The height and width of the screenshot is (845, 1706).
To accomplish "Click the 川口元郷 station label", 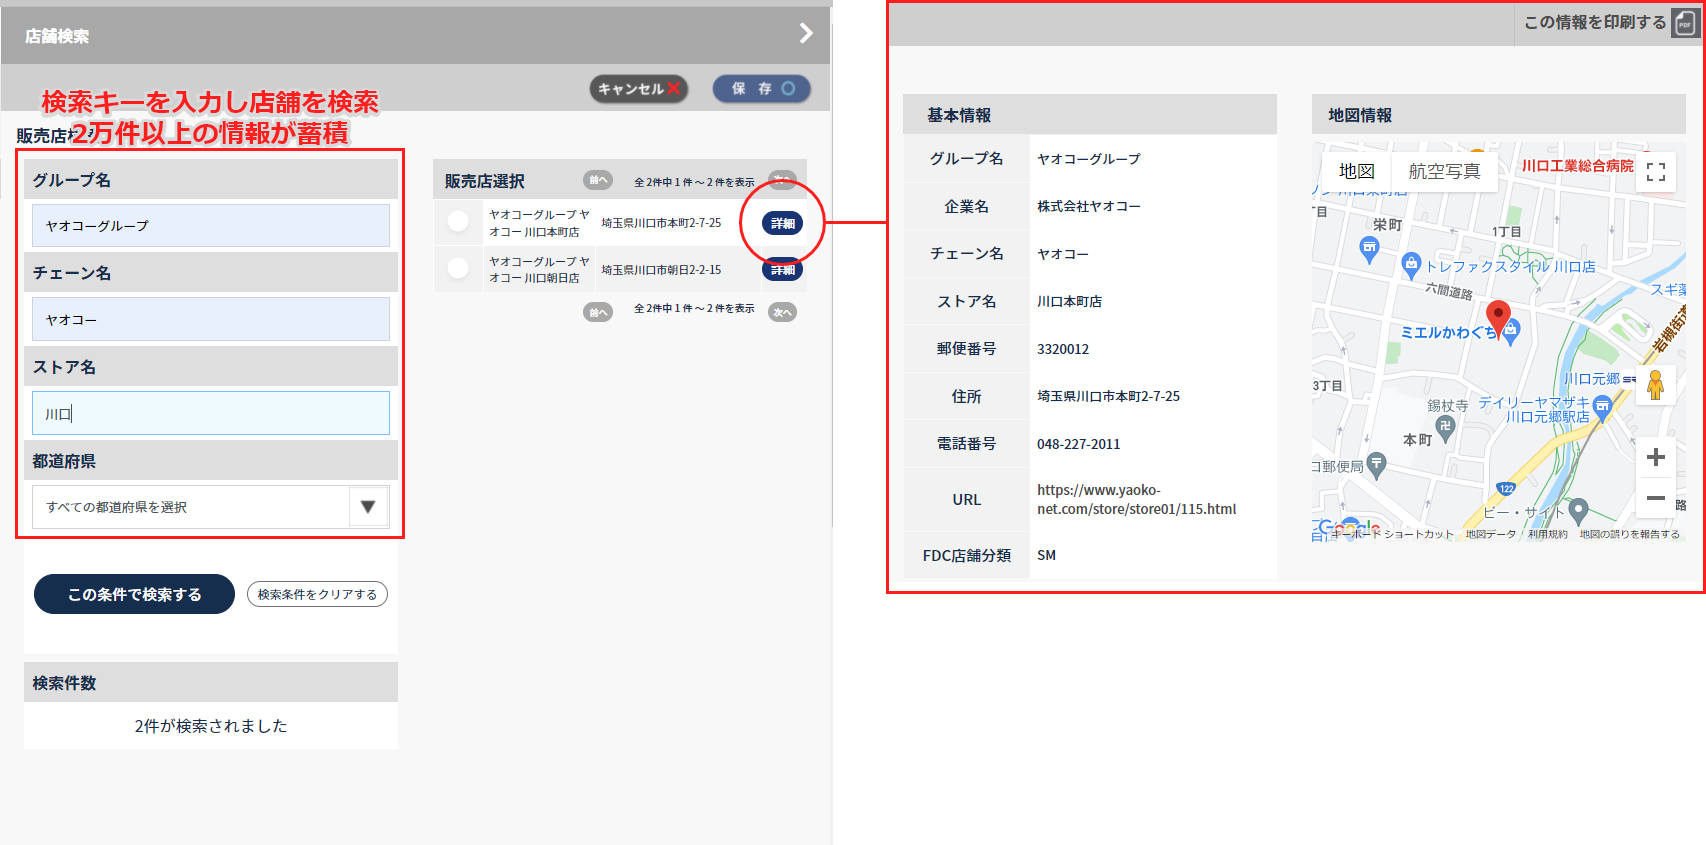I will click(x=1592, y=379).
